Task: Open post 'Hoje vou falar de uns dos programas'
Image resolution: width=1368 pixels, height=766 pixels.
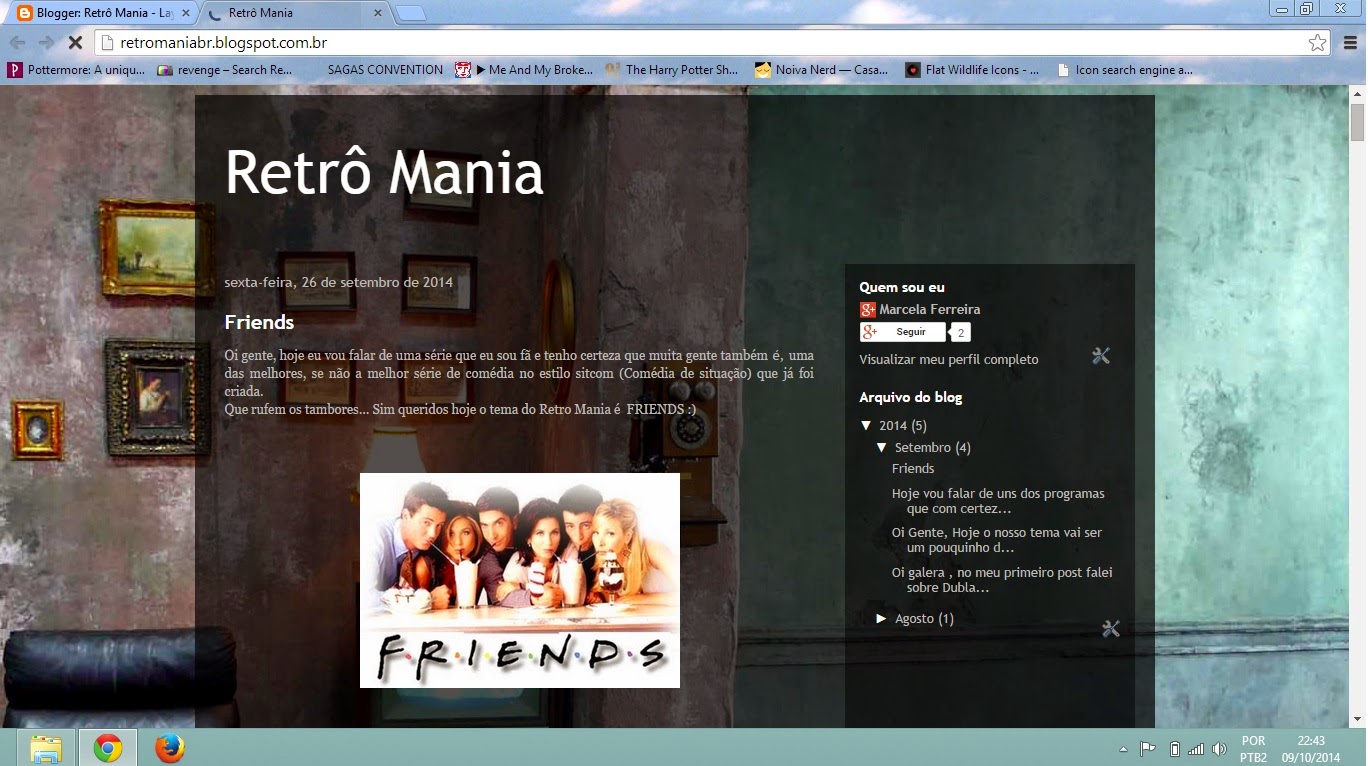Action: (998, 501)
